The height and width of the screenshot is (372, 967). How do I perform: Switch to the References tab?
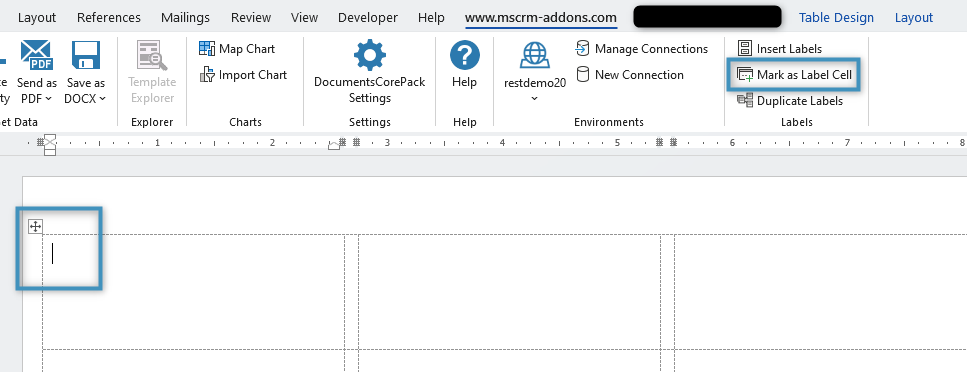tap(109, 17)
